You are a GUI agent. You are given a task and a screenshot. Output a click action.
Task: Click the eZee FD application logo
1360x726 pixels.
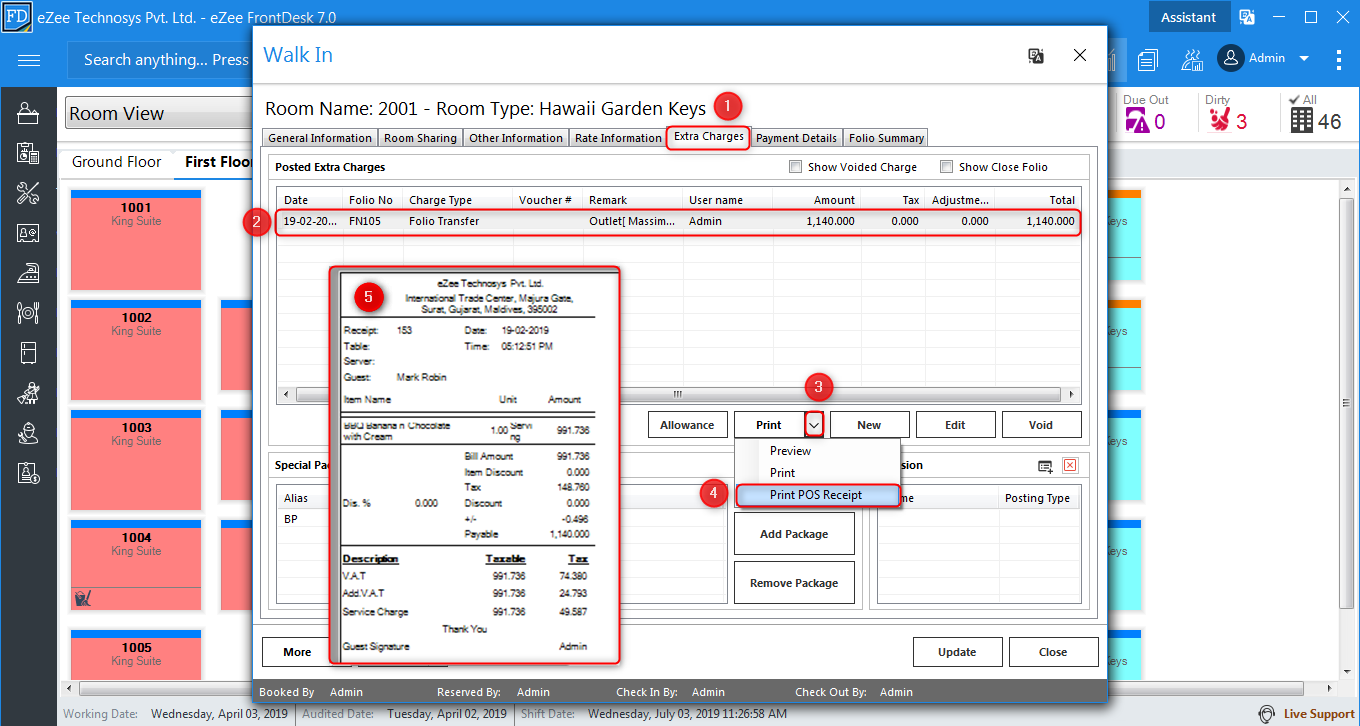[17, 17]
